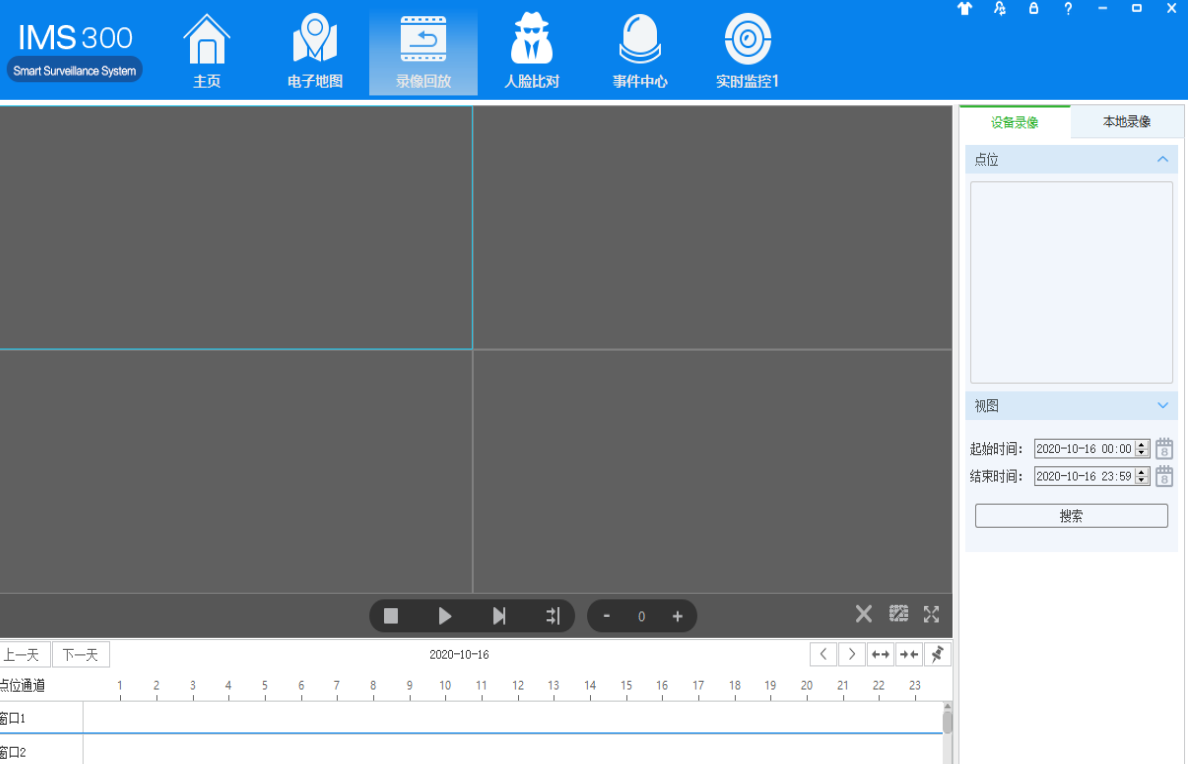Click the 下一天 next day button
The width and height of the screenshot is (1188, 764).
point(80,653)
